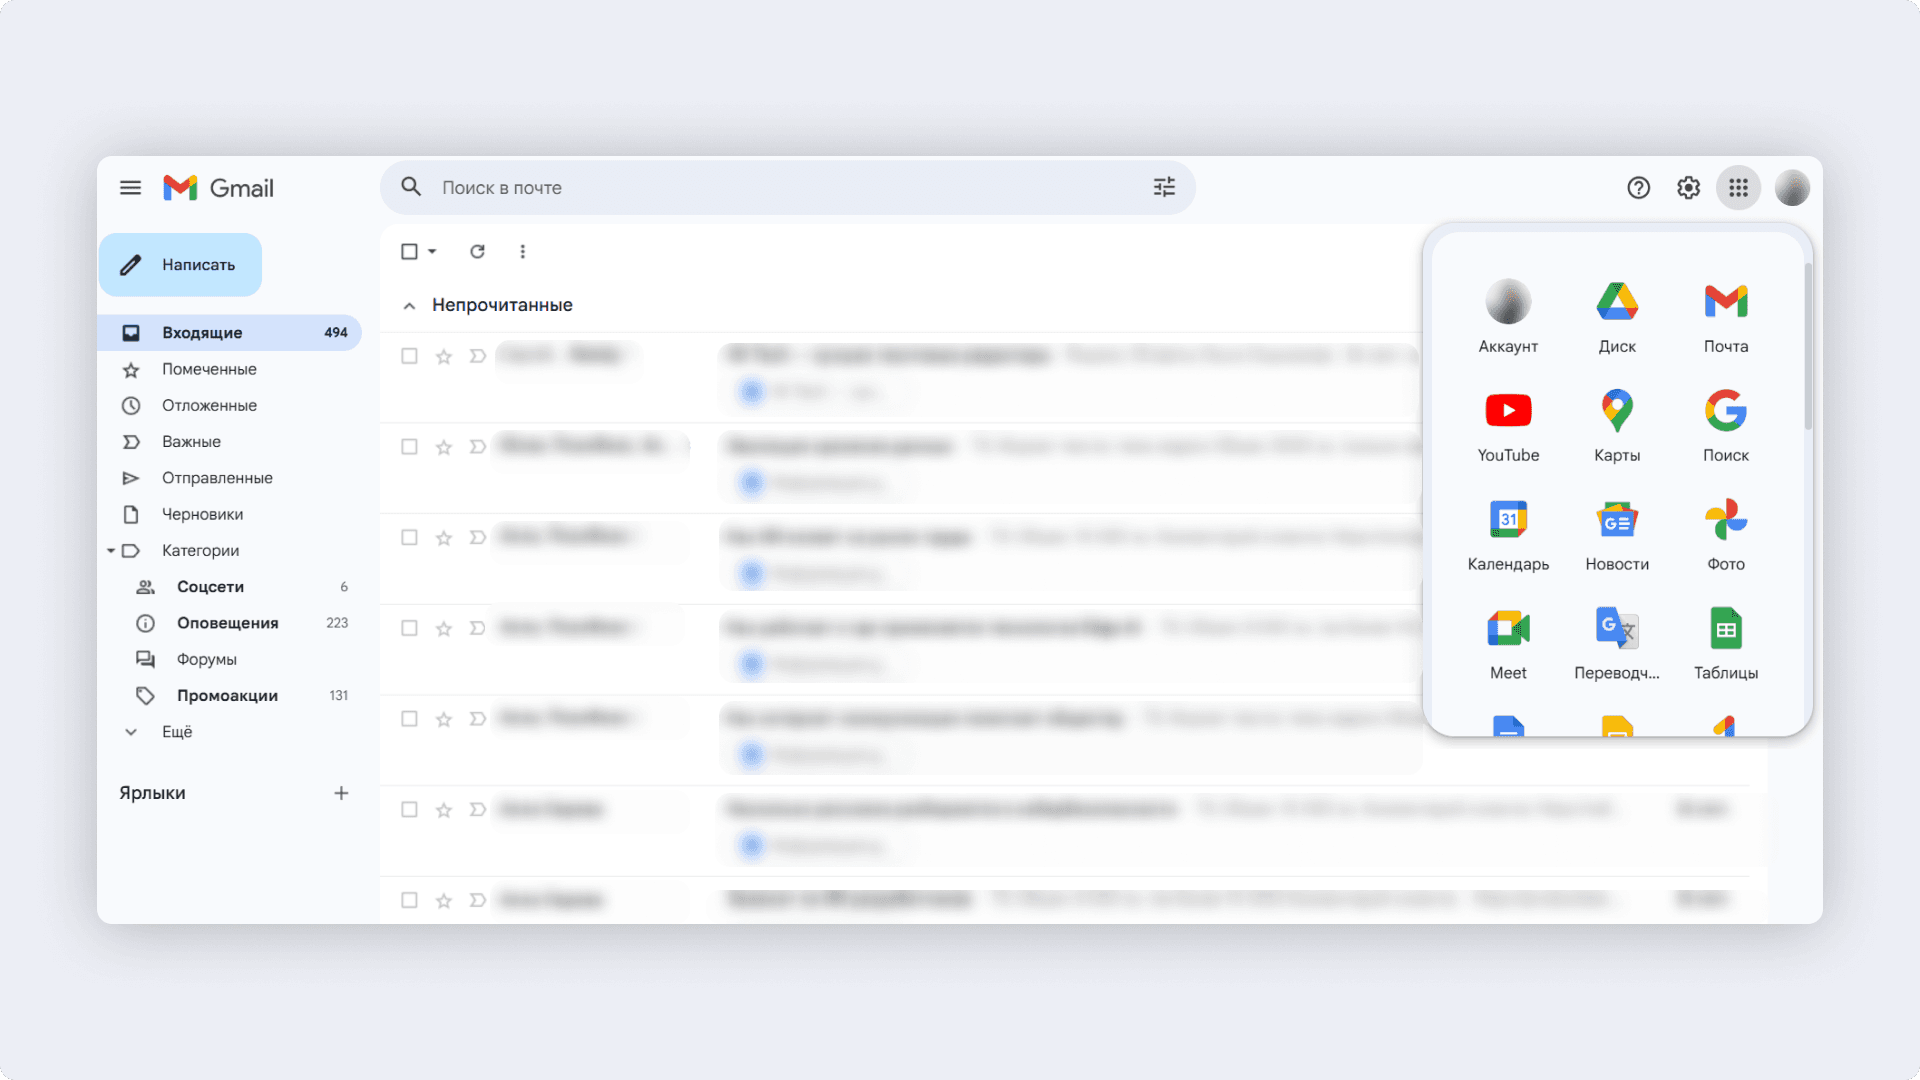Select the first email's checkbox
The height and width of the screenshot is (1080, 1920).
(409, 355)
